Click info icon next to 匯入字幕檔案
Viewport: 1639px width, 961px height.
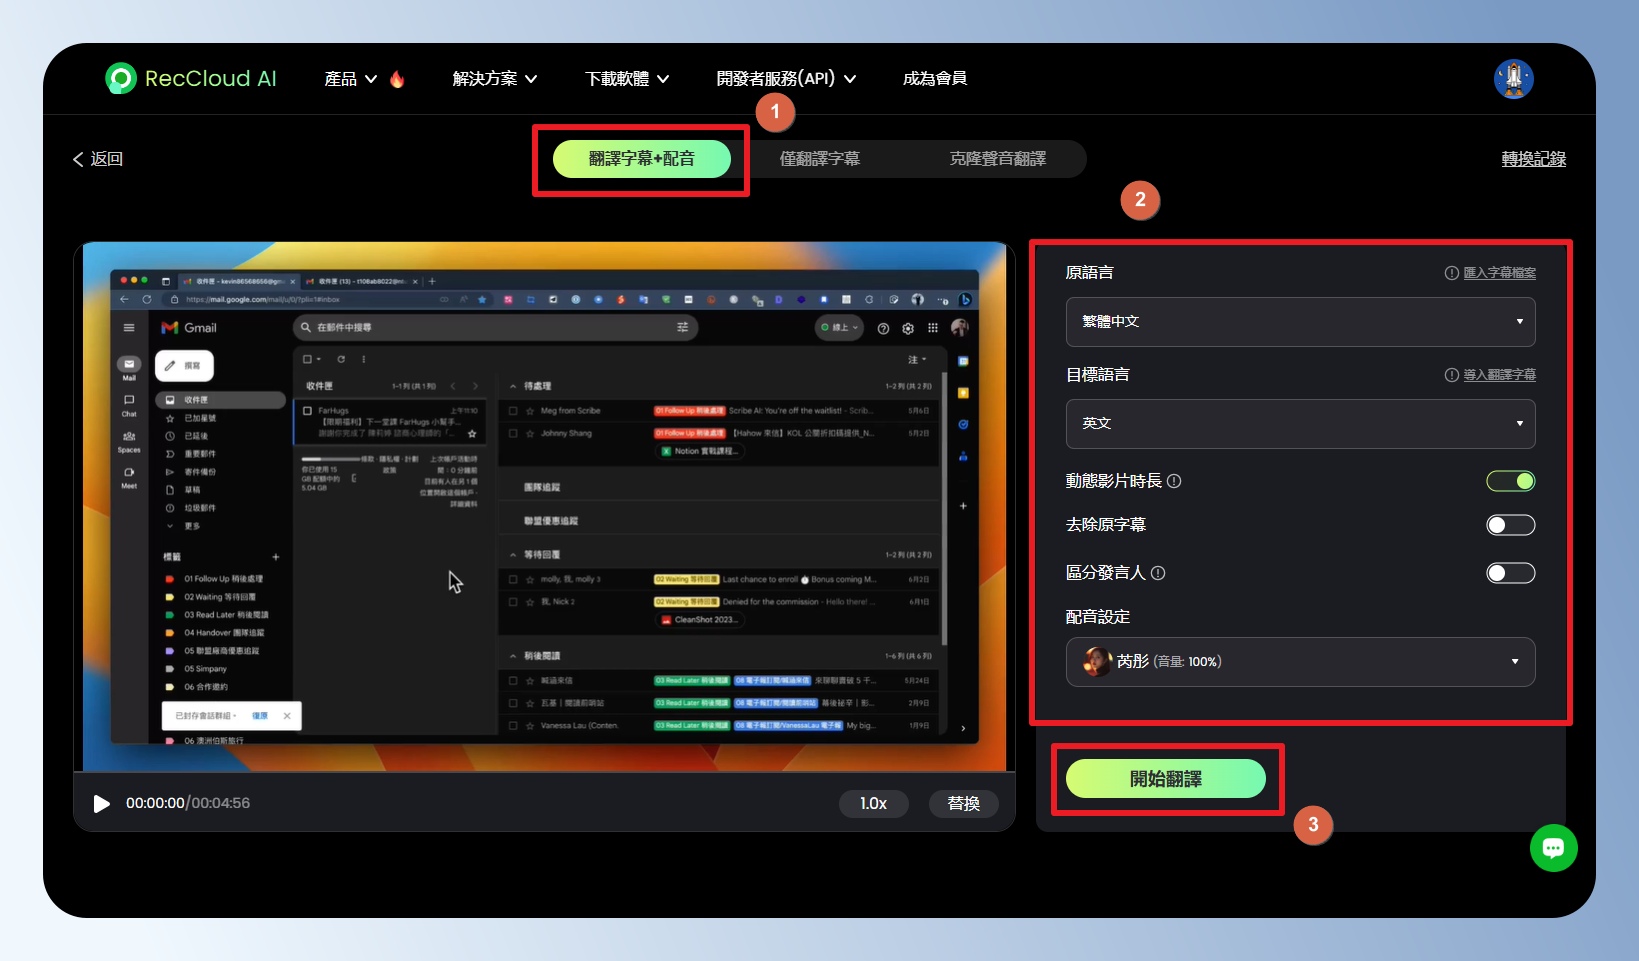click(x=1451, y=273)
